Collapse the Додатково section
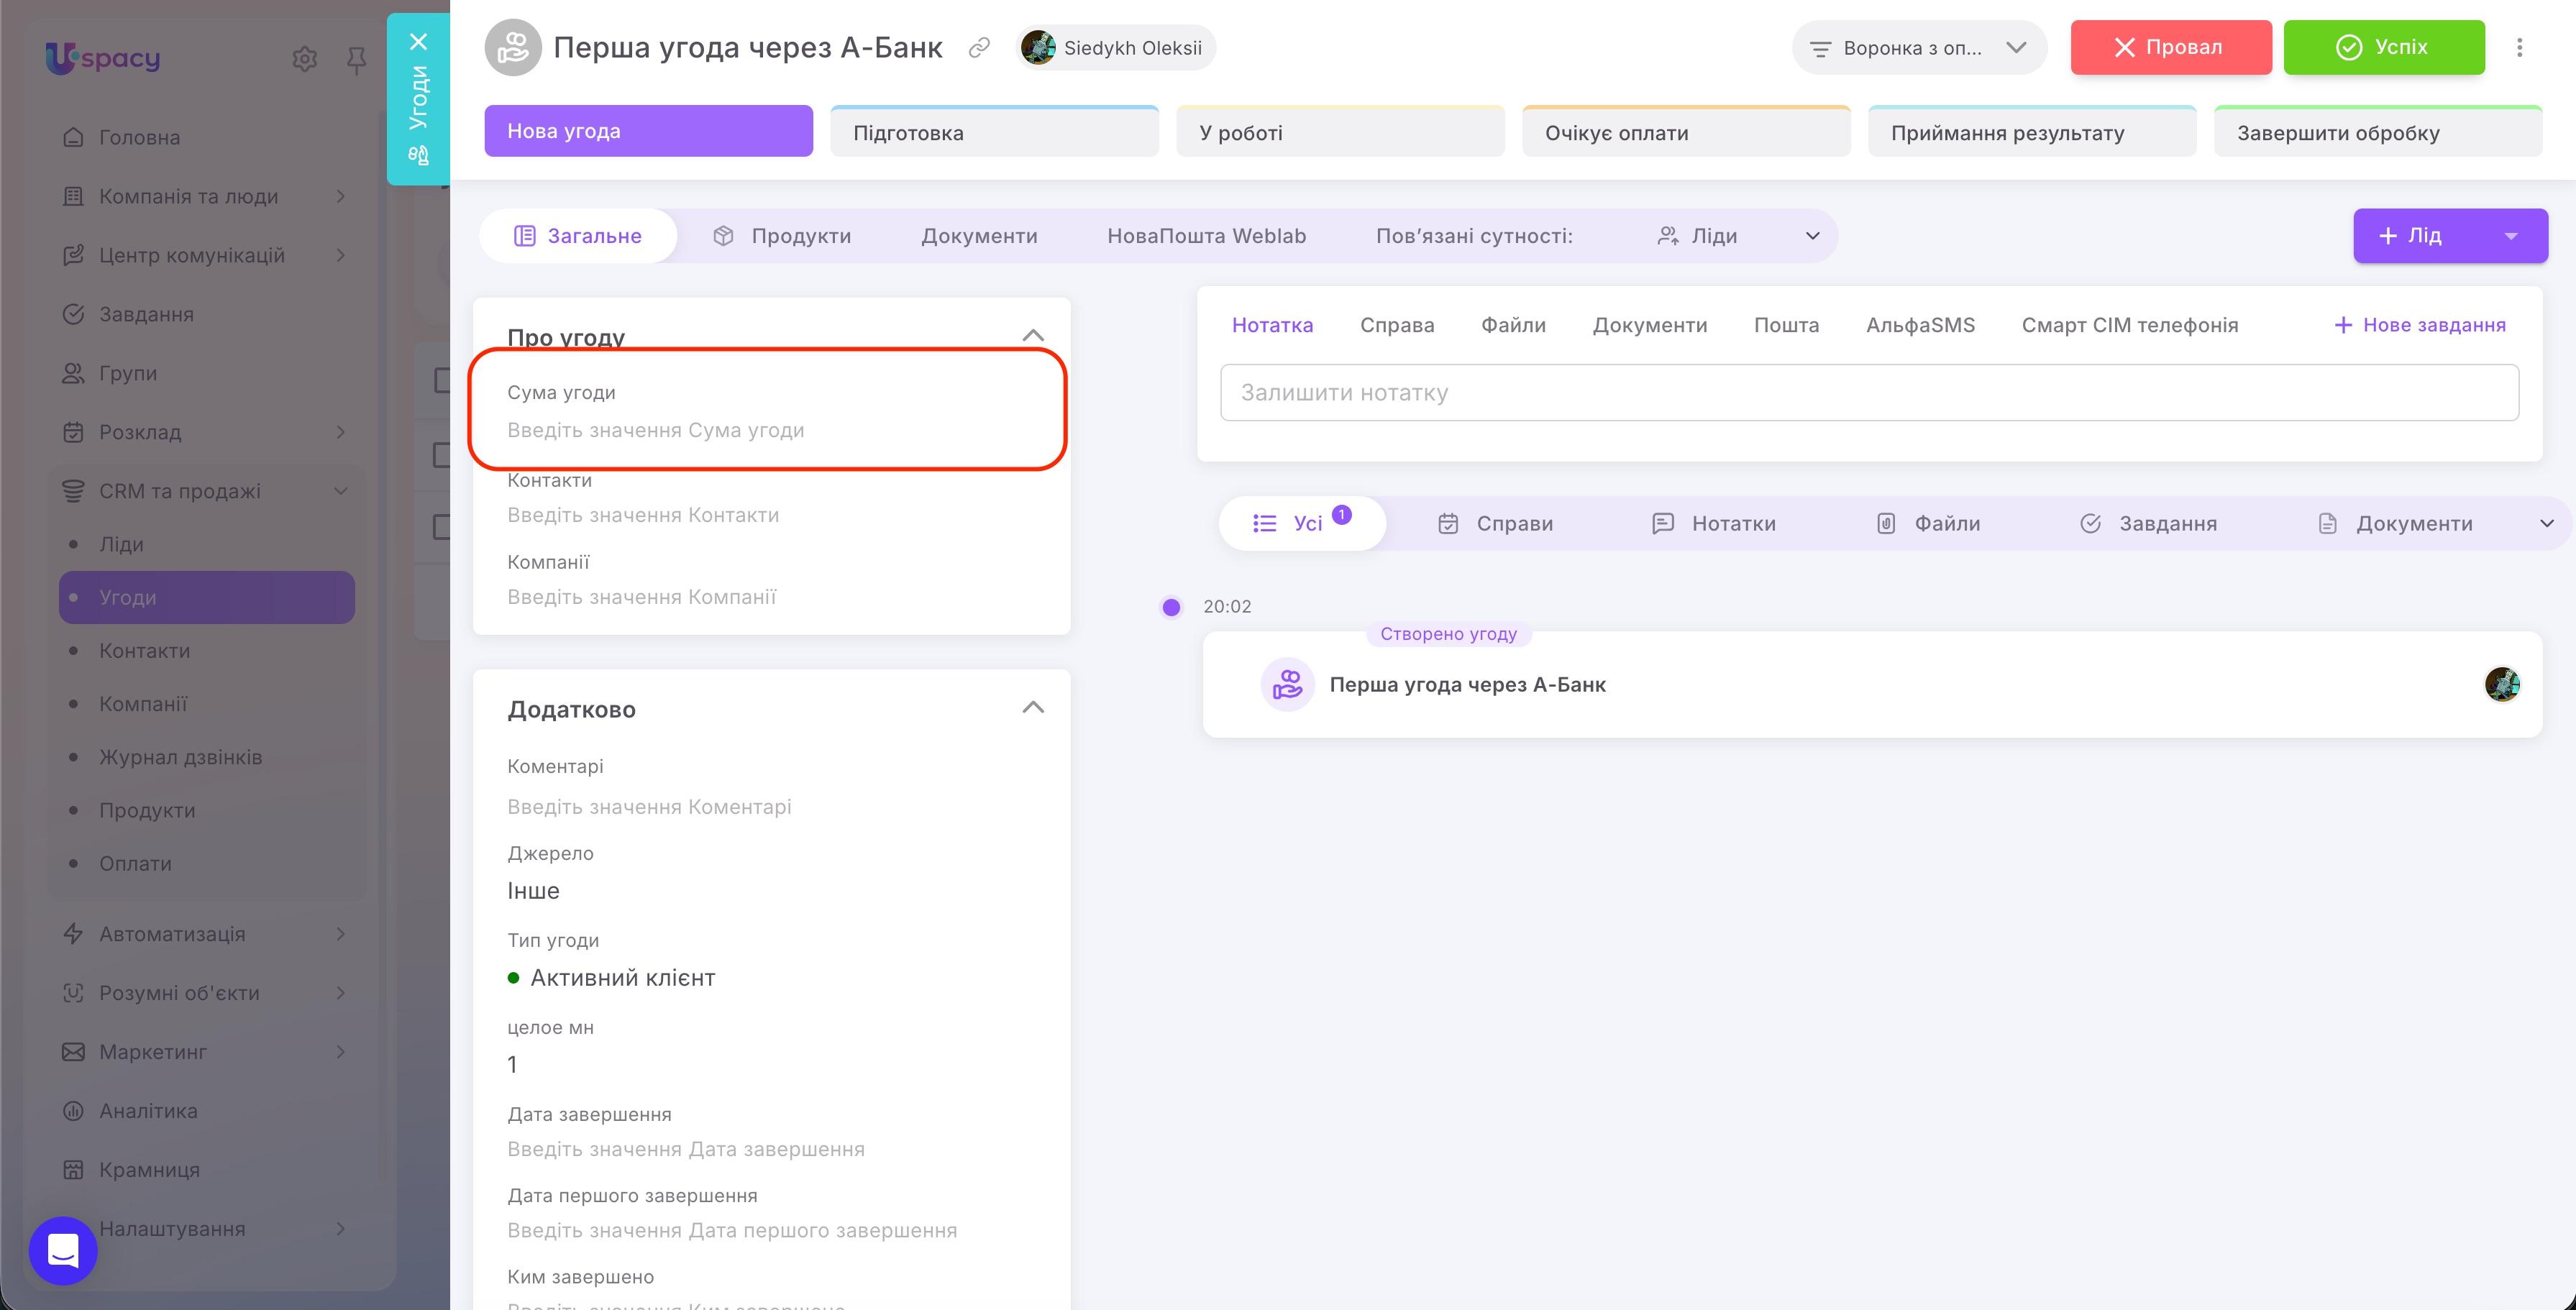2576x1310 pixels. 1033,707
